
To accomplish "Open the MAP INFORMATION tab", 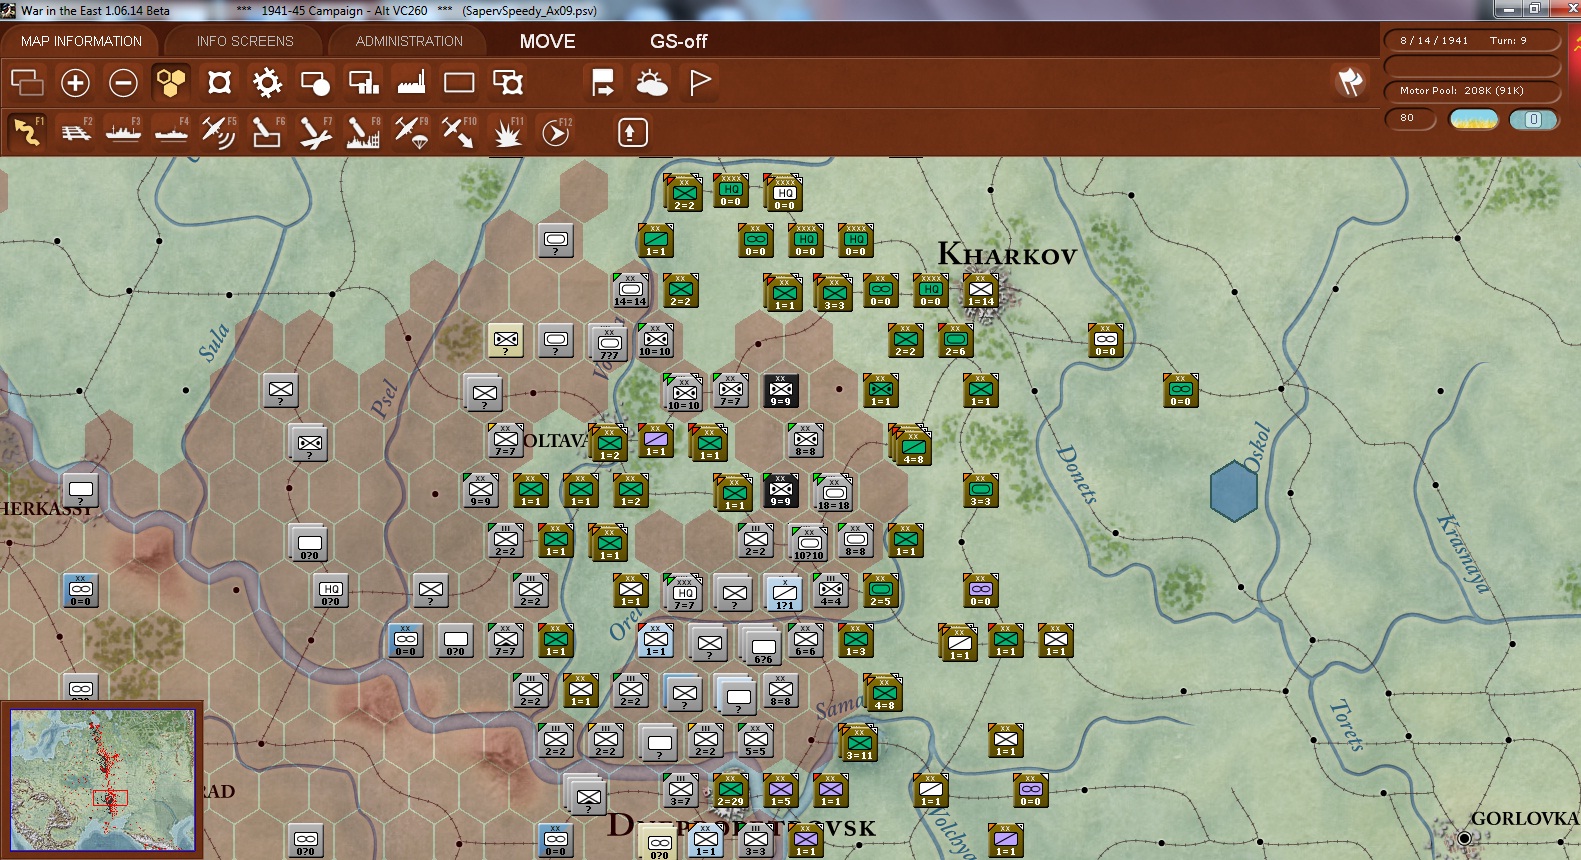I will point(81,41).
